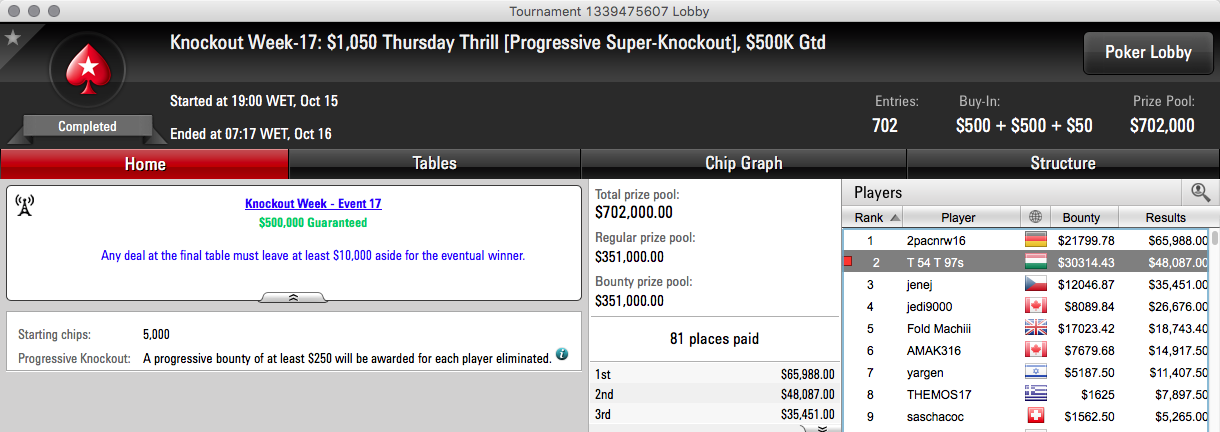Open Knockout Week - Event 17 link

tap(313, 203)
